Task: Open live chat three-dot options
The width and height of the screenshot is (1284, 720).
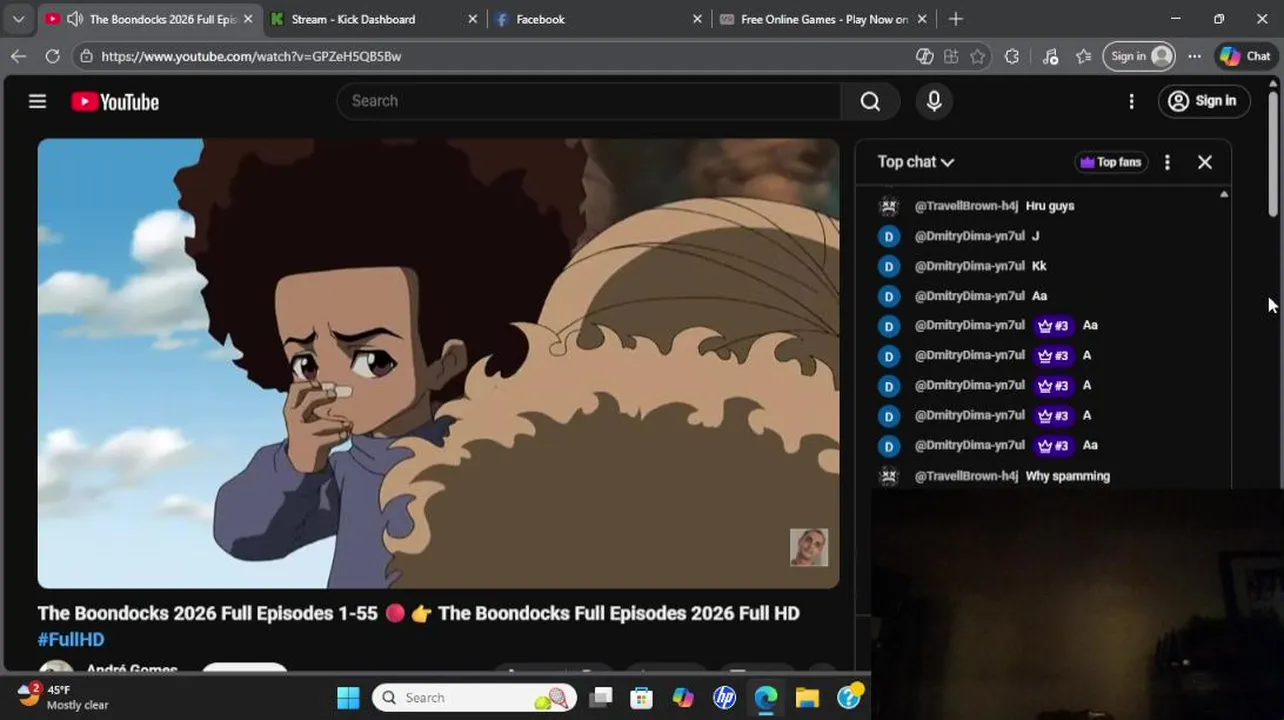Action: 1167,162
